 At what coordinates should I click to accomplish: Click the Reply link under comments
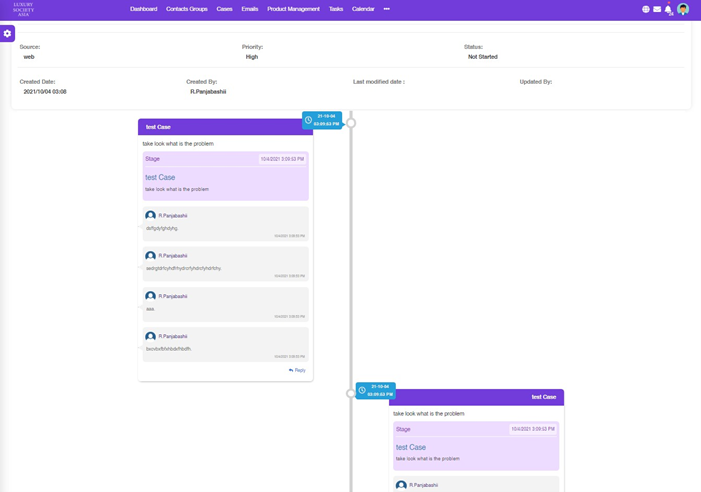point(297,370)
